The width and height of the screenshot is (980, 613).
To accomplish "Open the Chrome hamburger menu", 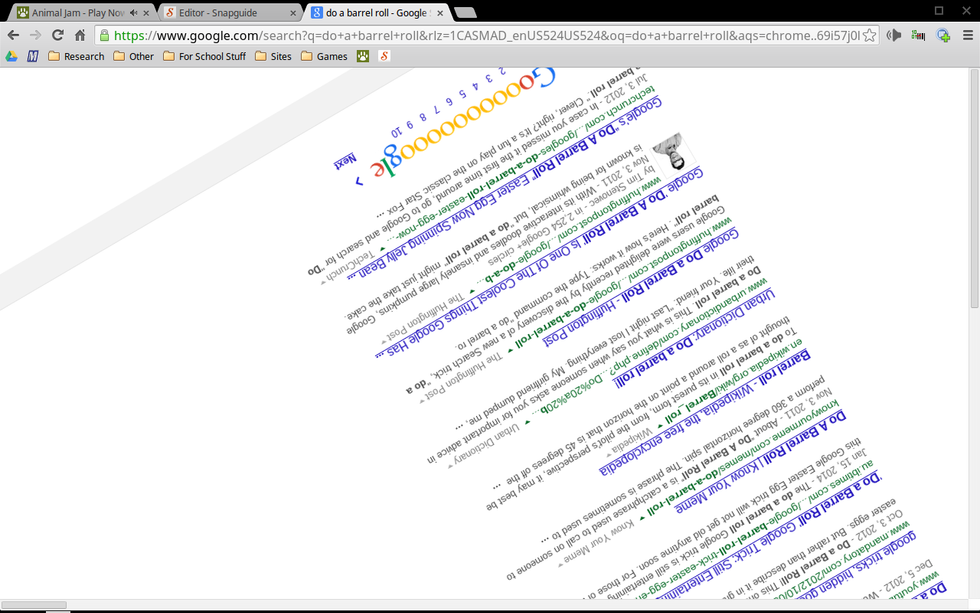I will pos(967,35).
